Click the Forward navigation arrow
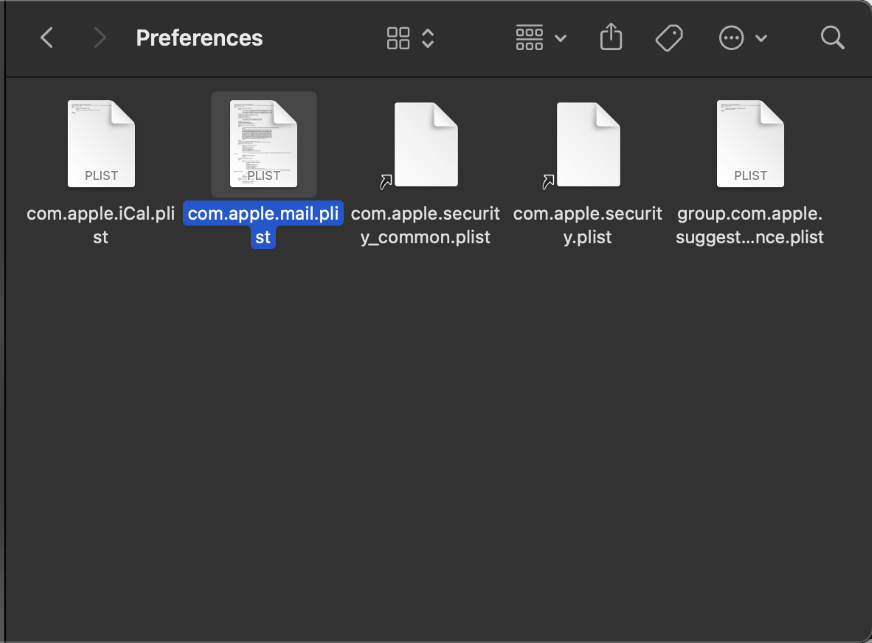The height and width of the screenshot is (643, 872). coord(99,38)
